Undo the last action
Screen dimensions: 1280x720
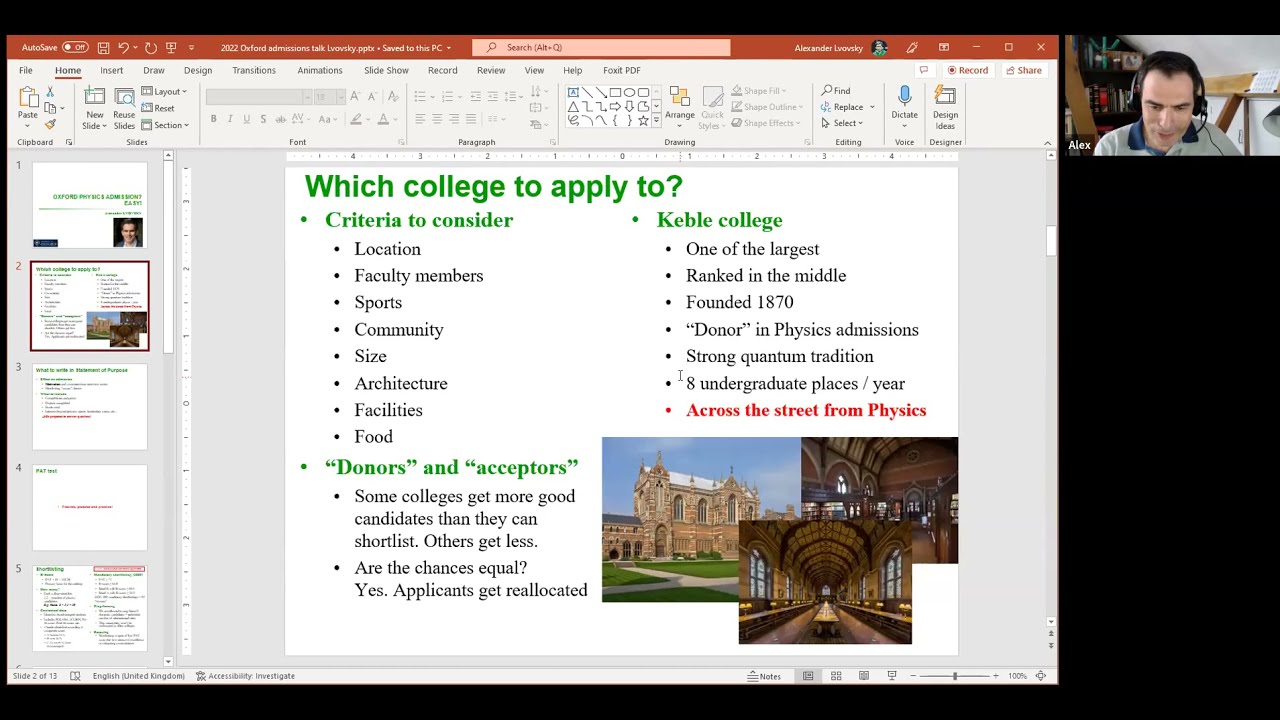[x=123, y=47]
